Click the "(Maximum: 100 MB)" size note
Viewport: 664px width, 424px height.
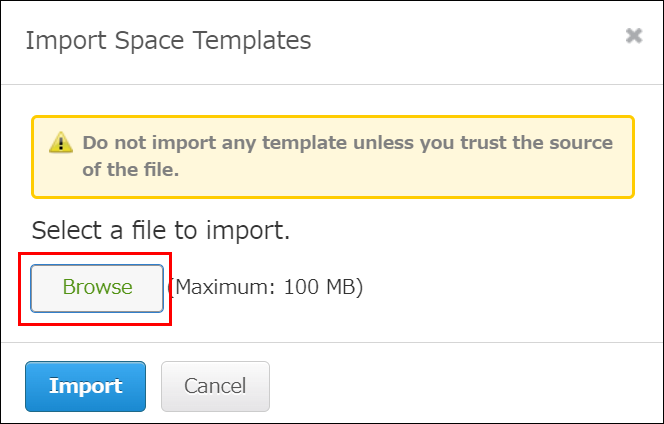[265, 288]
